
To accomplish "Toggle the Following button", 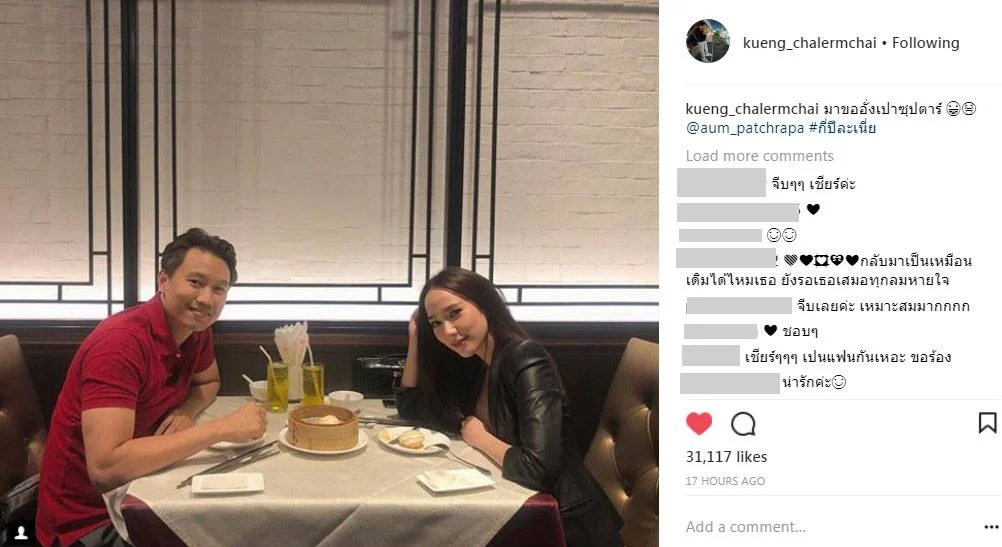I will tap(925, 43).
